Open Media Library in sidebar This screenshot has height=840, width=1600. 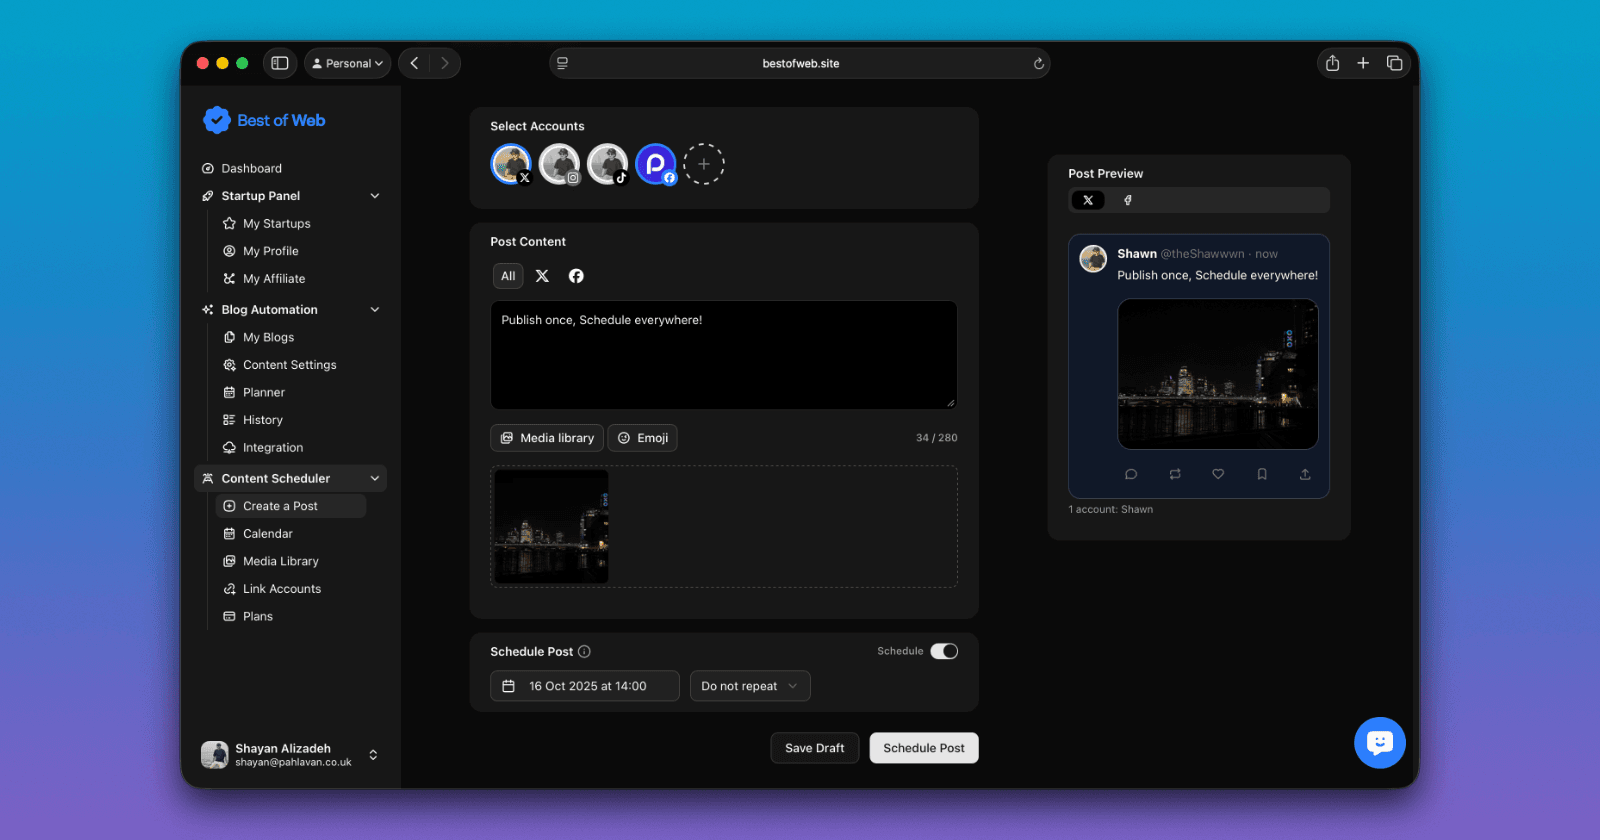[280, 561]
